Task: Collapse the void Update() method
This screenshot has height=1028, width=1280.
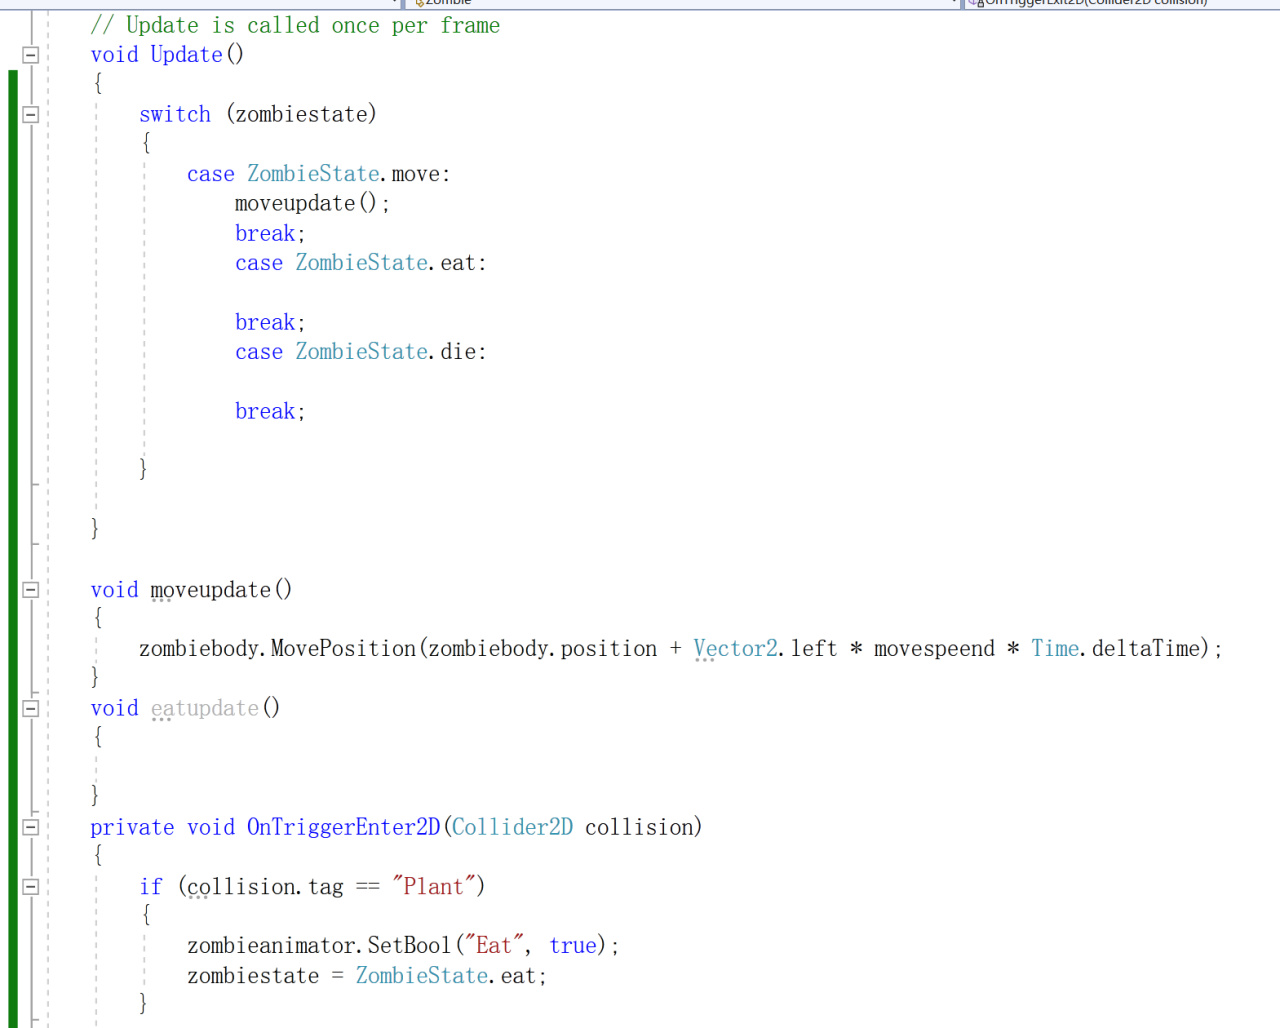Action: coord(31,55)
